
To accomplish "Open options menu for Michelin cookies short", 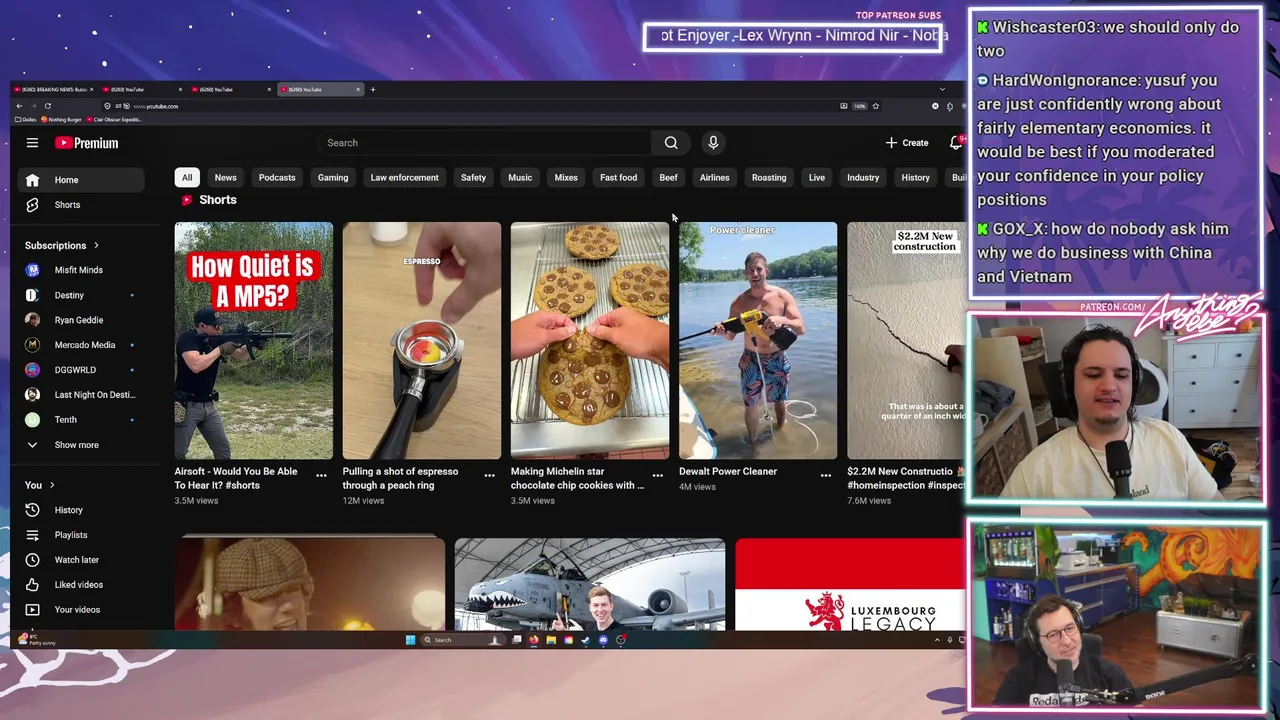I will tap(657, 475).
